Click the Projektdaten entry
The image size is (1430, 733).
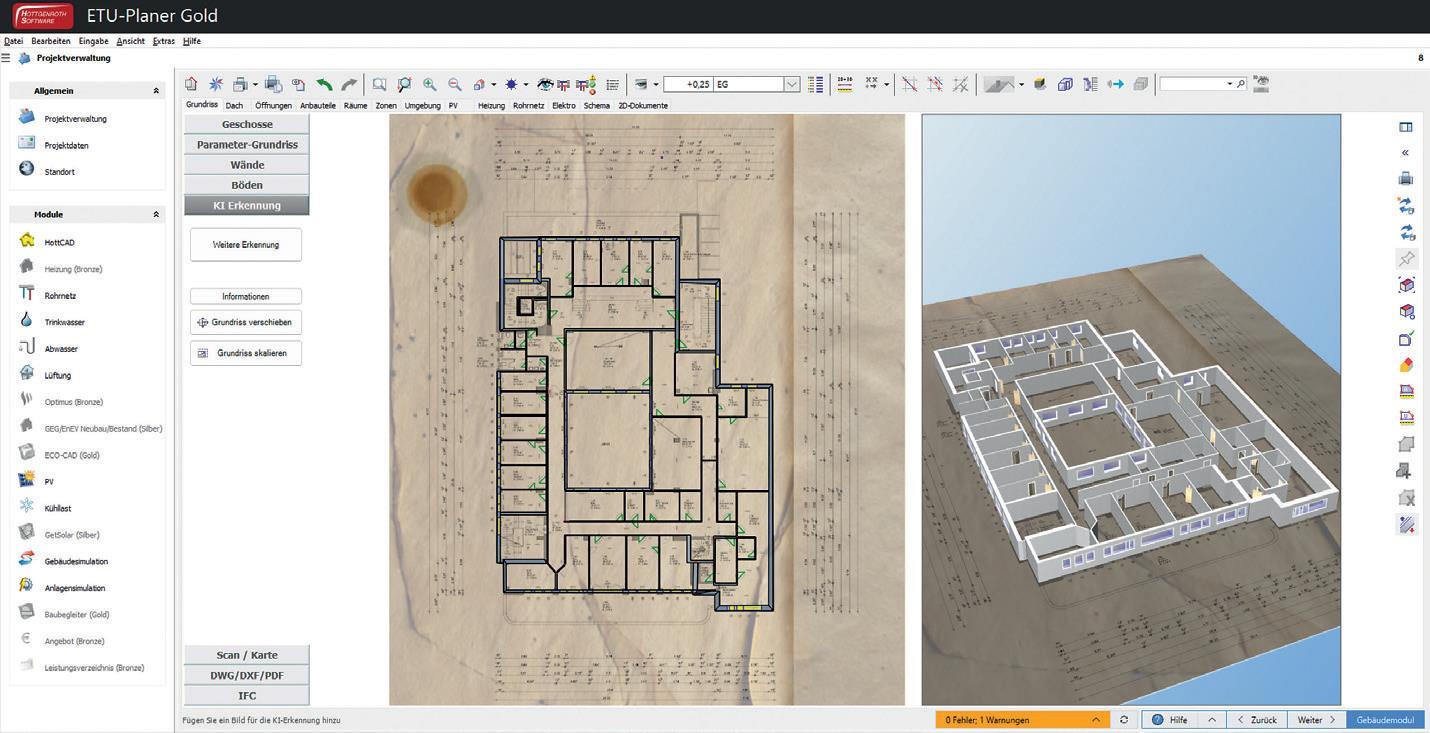[x=66, y=145]
